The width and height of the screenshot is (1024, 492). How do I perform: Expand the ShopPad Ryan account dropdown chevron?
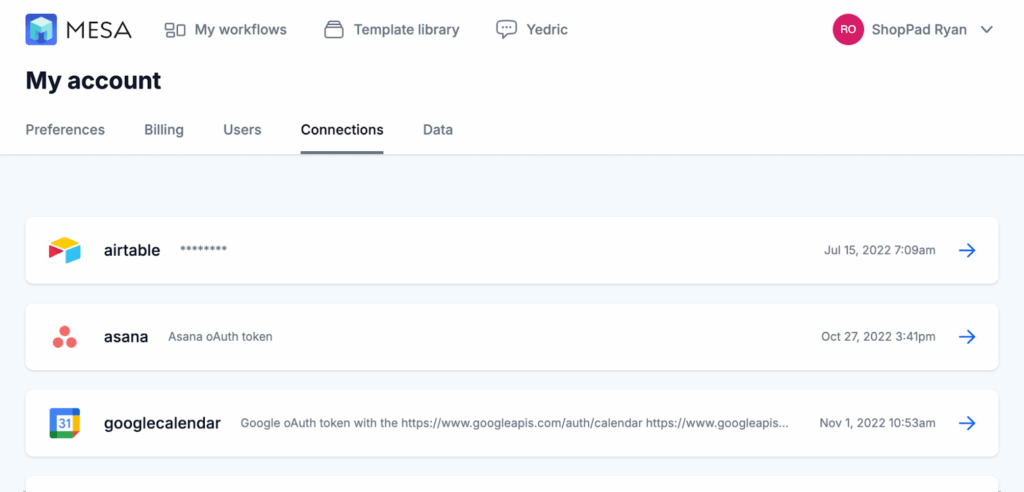[x=987, y=30]
